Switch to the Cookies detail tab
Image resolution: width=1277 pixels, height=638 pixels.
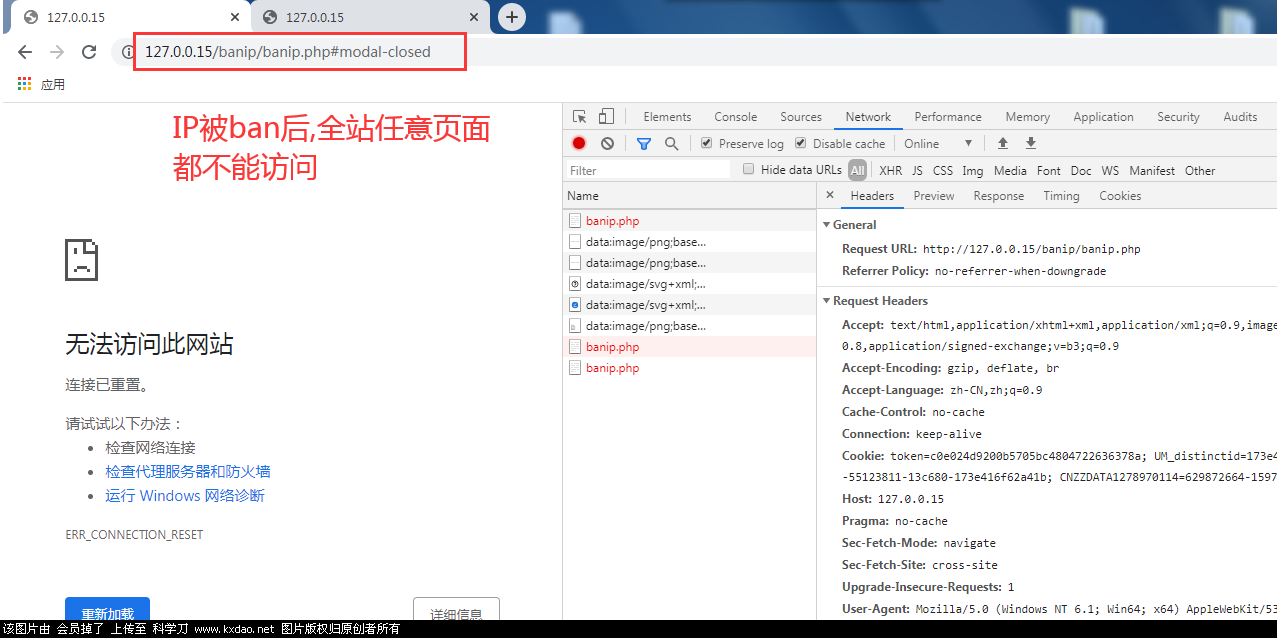coord(1120,196)
